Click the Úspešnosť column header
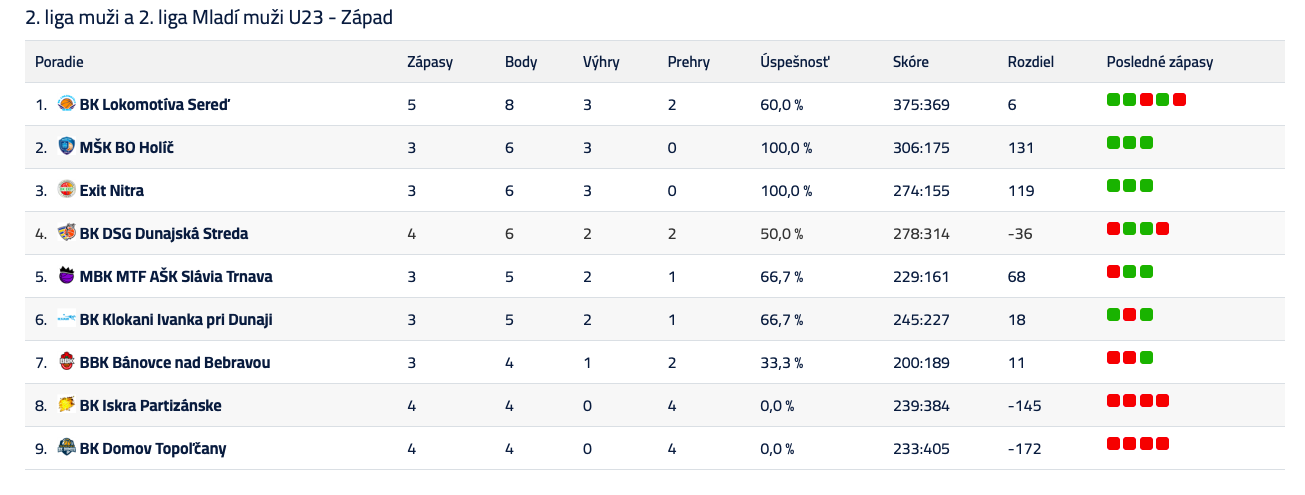This screenshot has height=495, width=1305. tap(795, 62)
